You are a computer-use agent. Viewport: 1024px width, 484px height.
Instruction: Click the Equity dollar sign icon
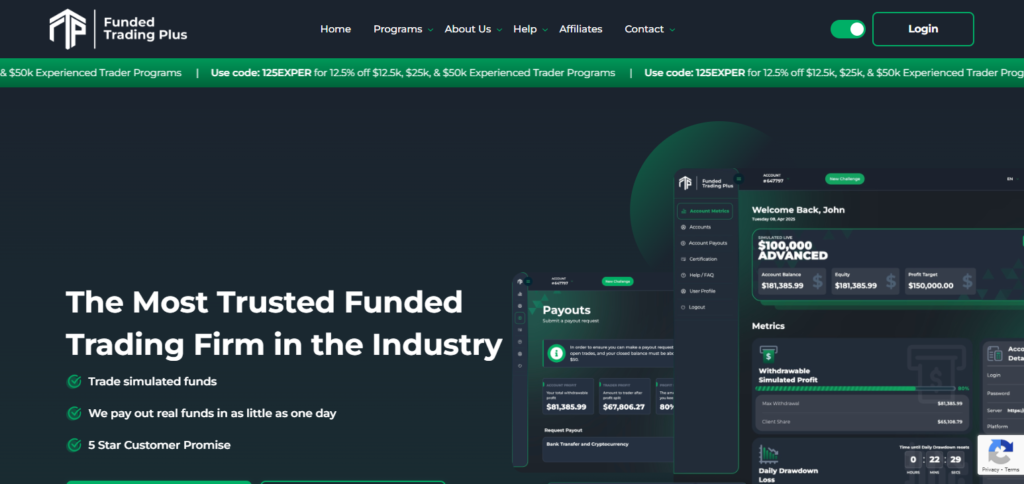pos(891,282)
